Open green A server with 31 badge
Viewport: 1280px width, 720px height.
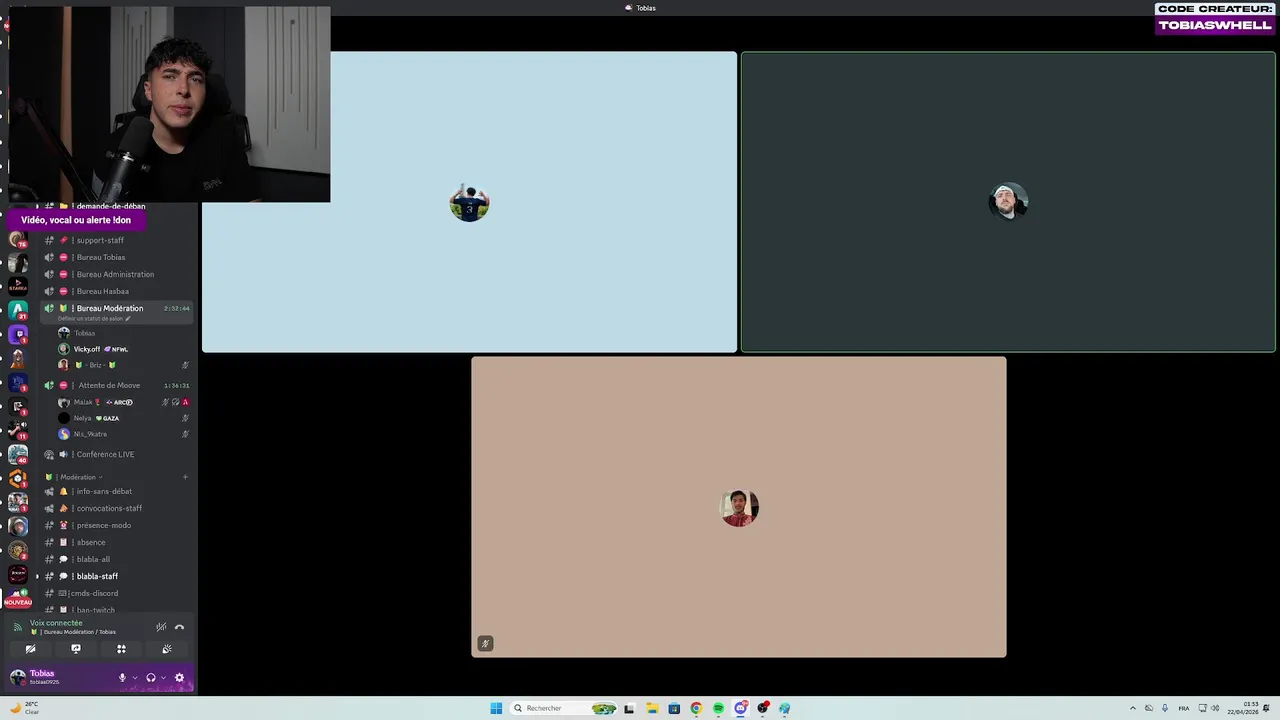[x=18, y=311]
